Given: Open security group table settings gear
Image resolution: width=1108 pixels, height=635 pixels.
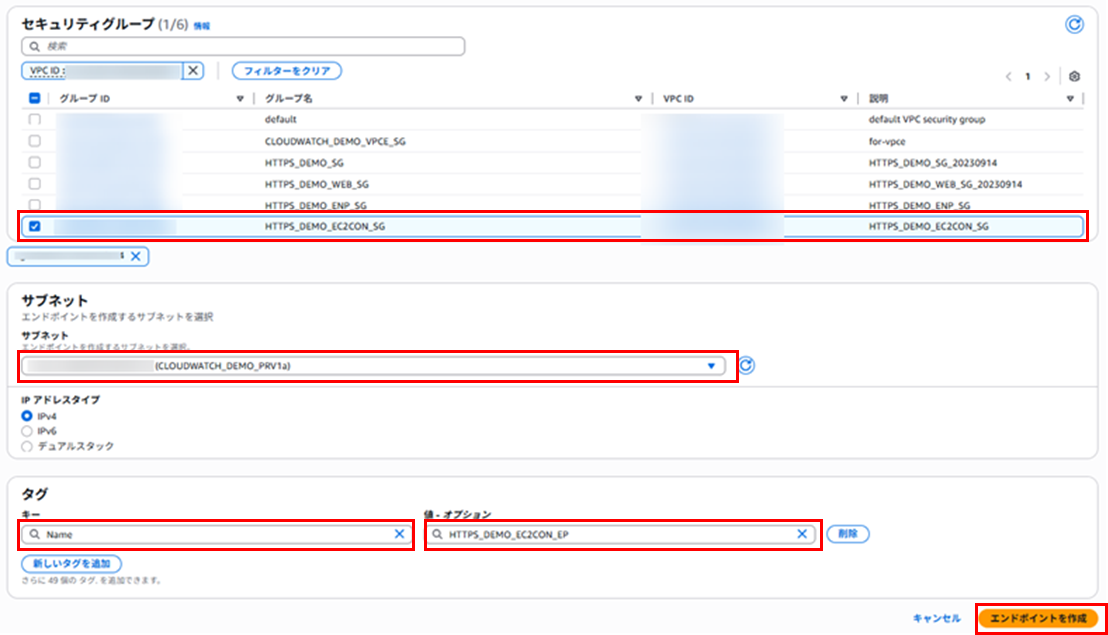Looking at the screenshot, I should 1074,76.
